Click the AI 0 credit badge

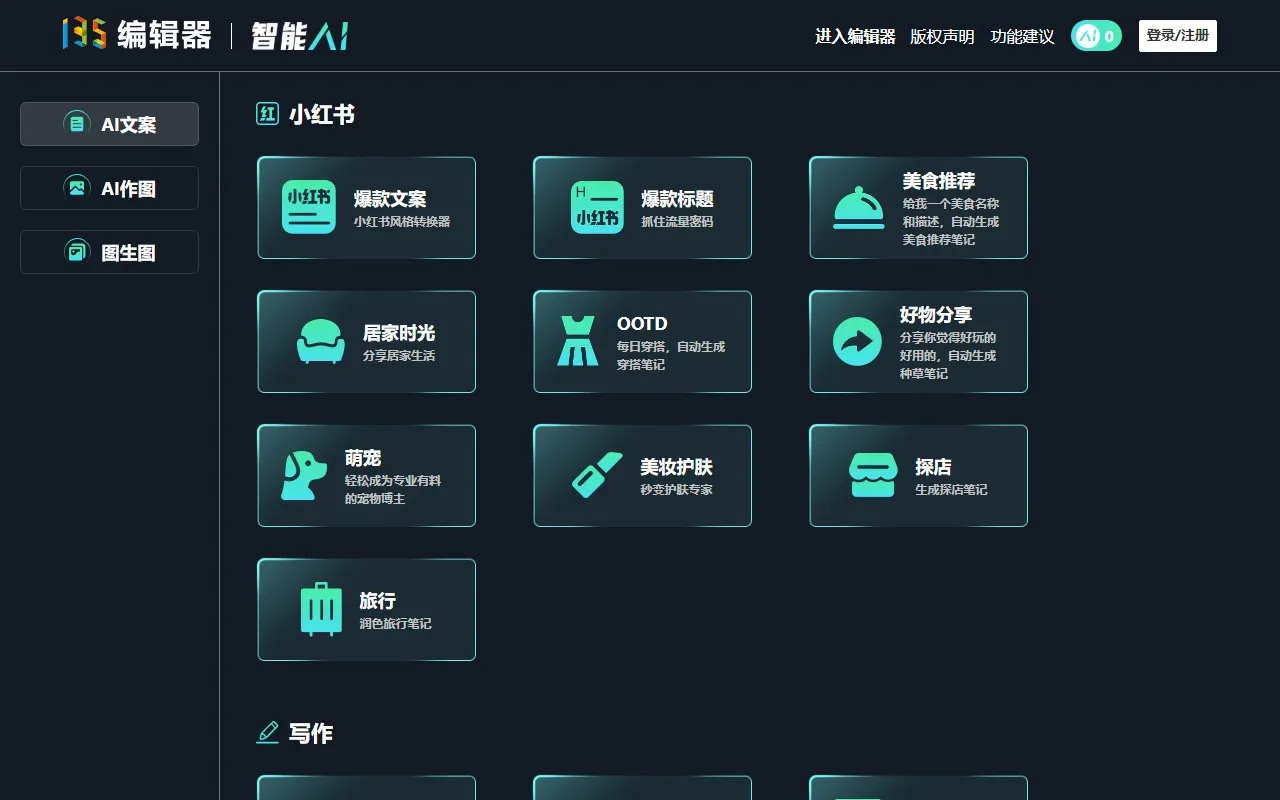pyautogui.click(x=1096, y=35)
